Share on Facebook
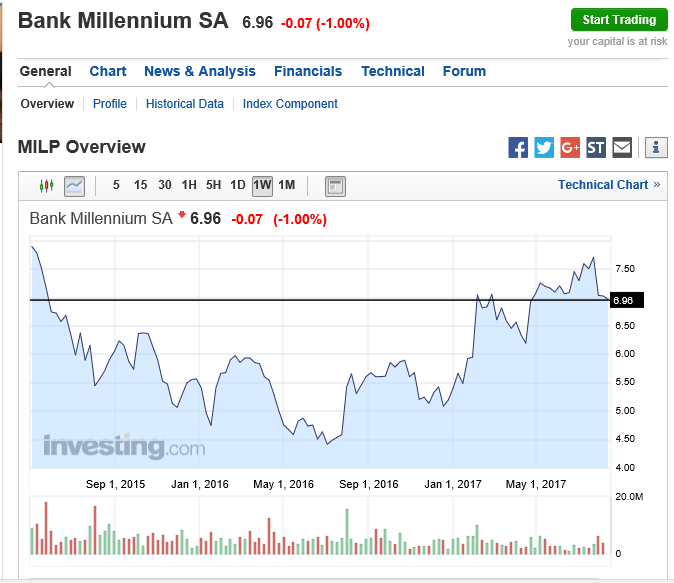674x583 pixels. (518, 147)
